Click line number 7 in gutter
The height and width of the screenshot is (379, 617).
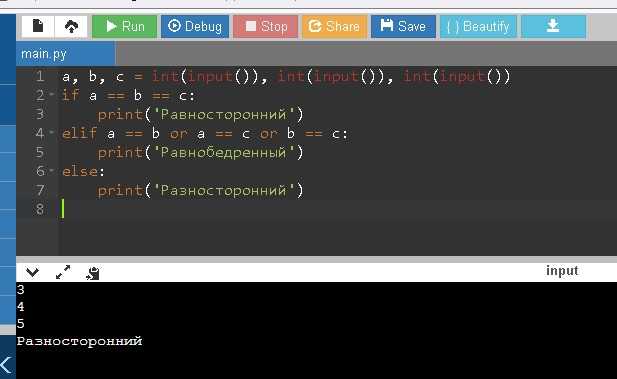(x=40, y=190)
